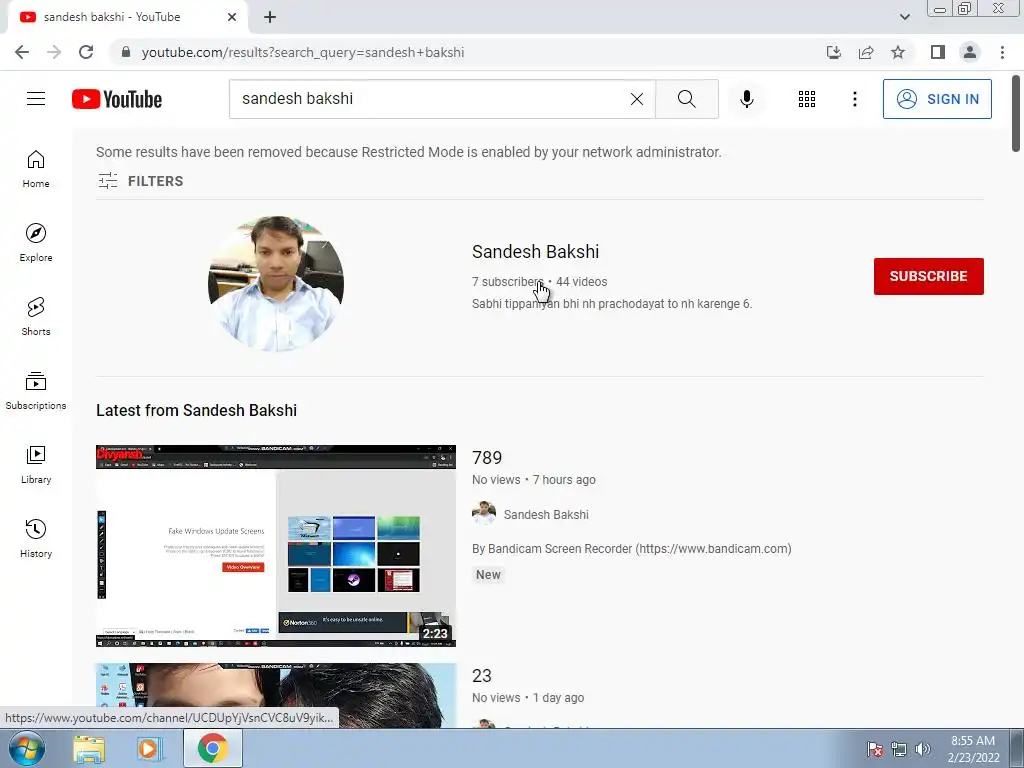Screen dimensions: 1024x768
Task: Click the page vertical scrollbar
Action: [x=1016, y=114]
